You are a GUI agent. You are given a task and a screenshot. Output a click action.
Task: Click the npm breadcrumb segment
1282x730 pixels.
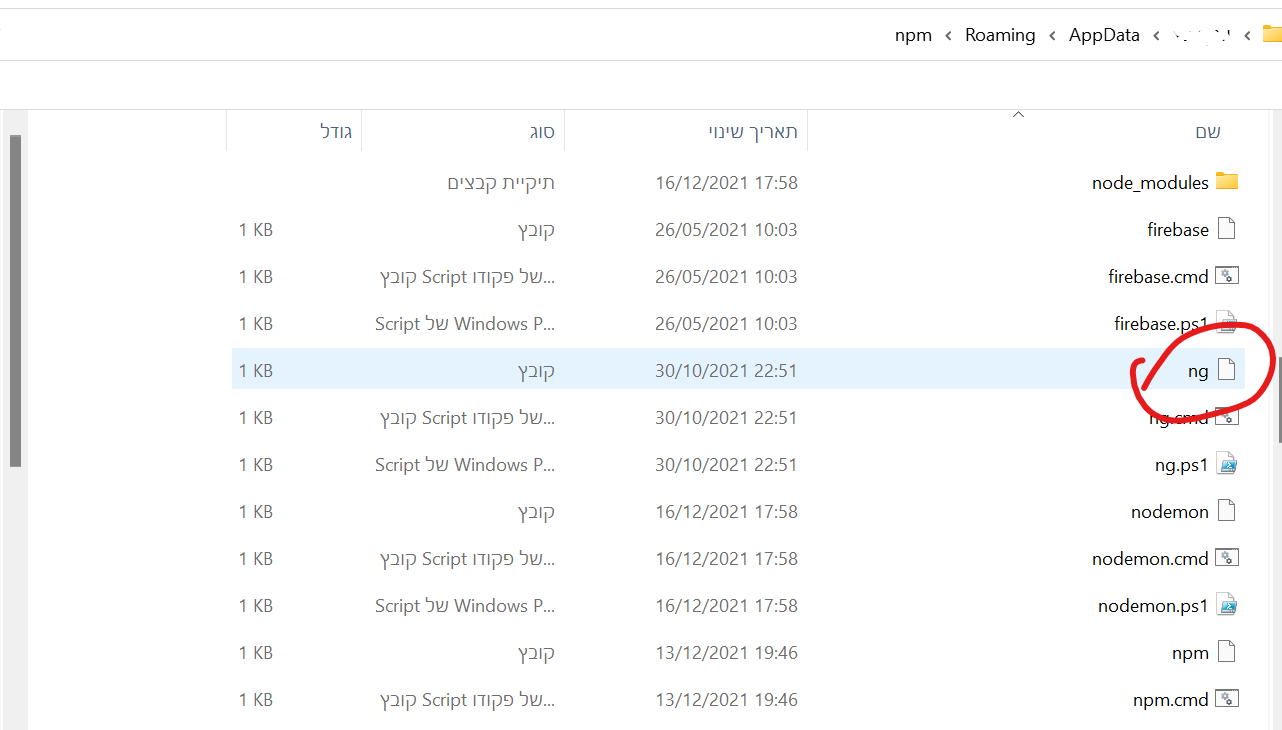913,35
